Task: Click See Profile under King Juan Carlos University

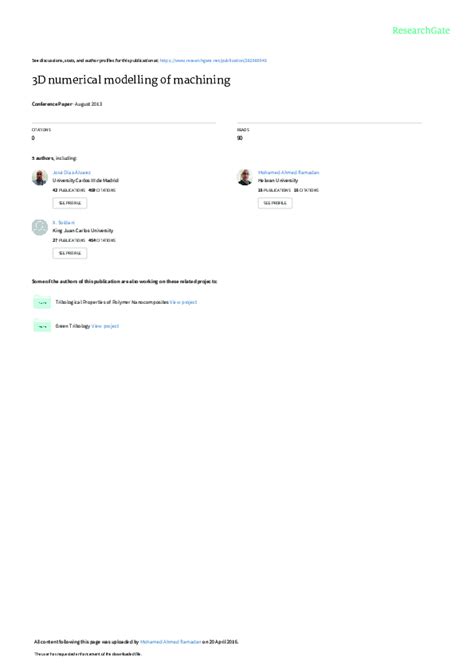Action: coord(70,253)
